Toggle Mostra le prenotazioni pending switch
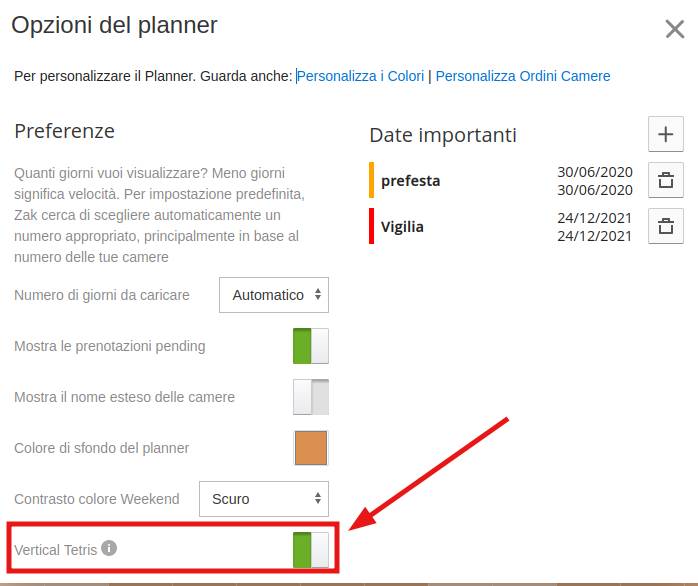The height and width of the screenshot is (586, 698). click(310, 346)
